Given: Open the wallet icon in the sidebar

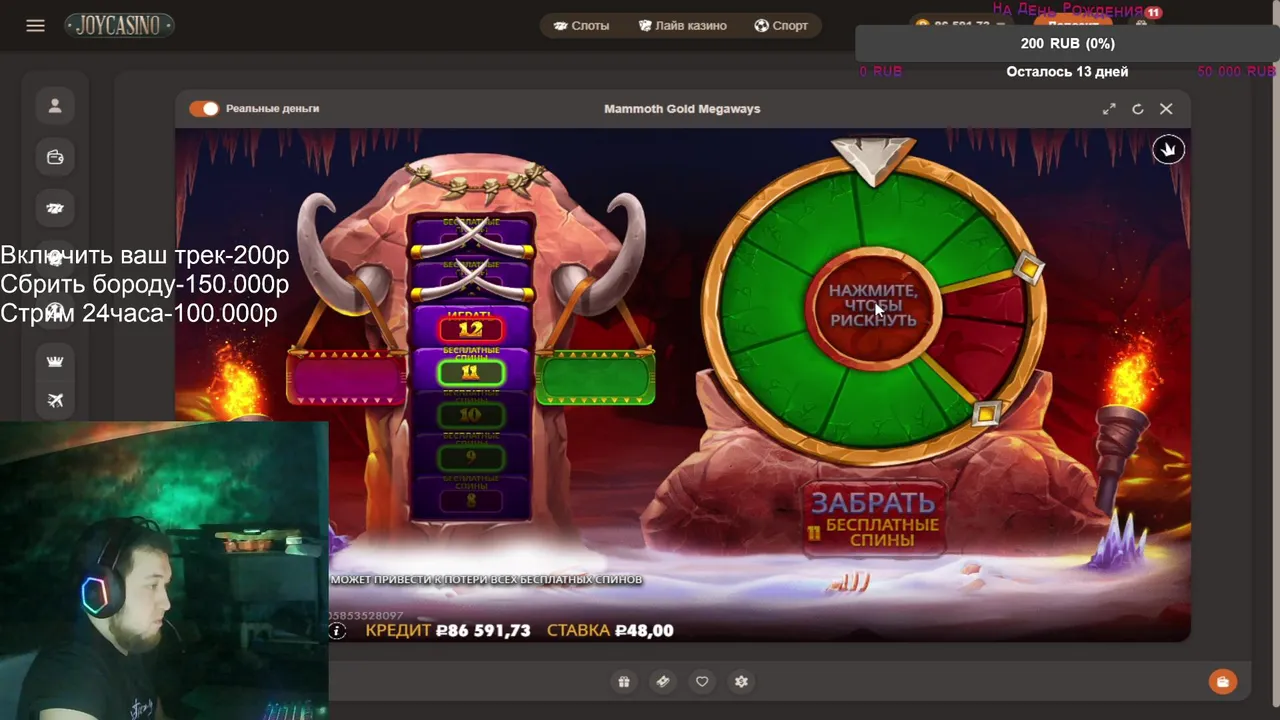Looking at the screenshot, I should 55,157.
